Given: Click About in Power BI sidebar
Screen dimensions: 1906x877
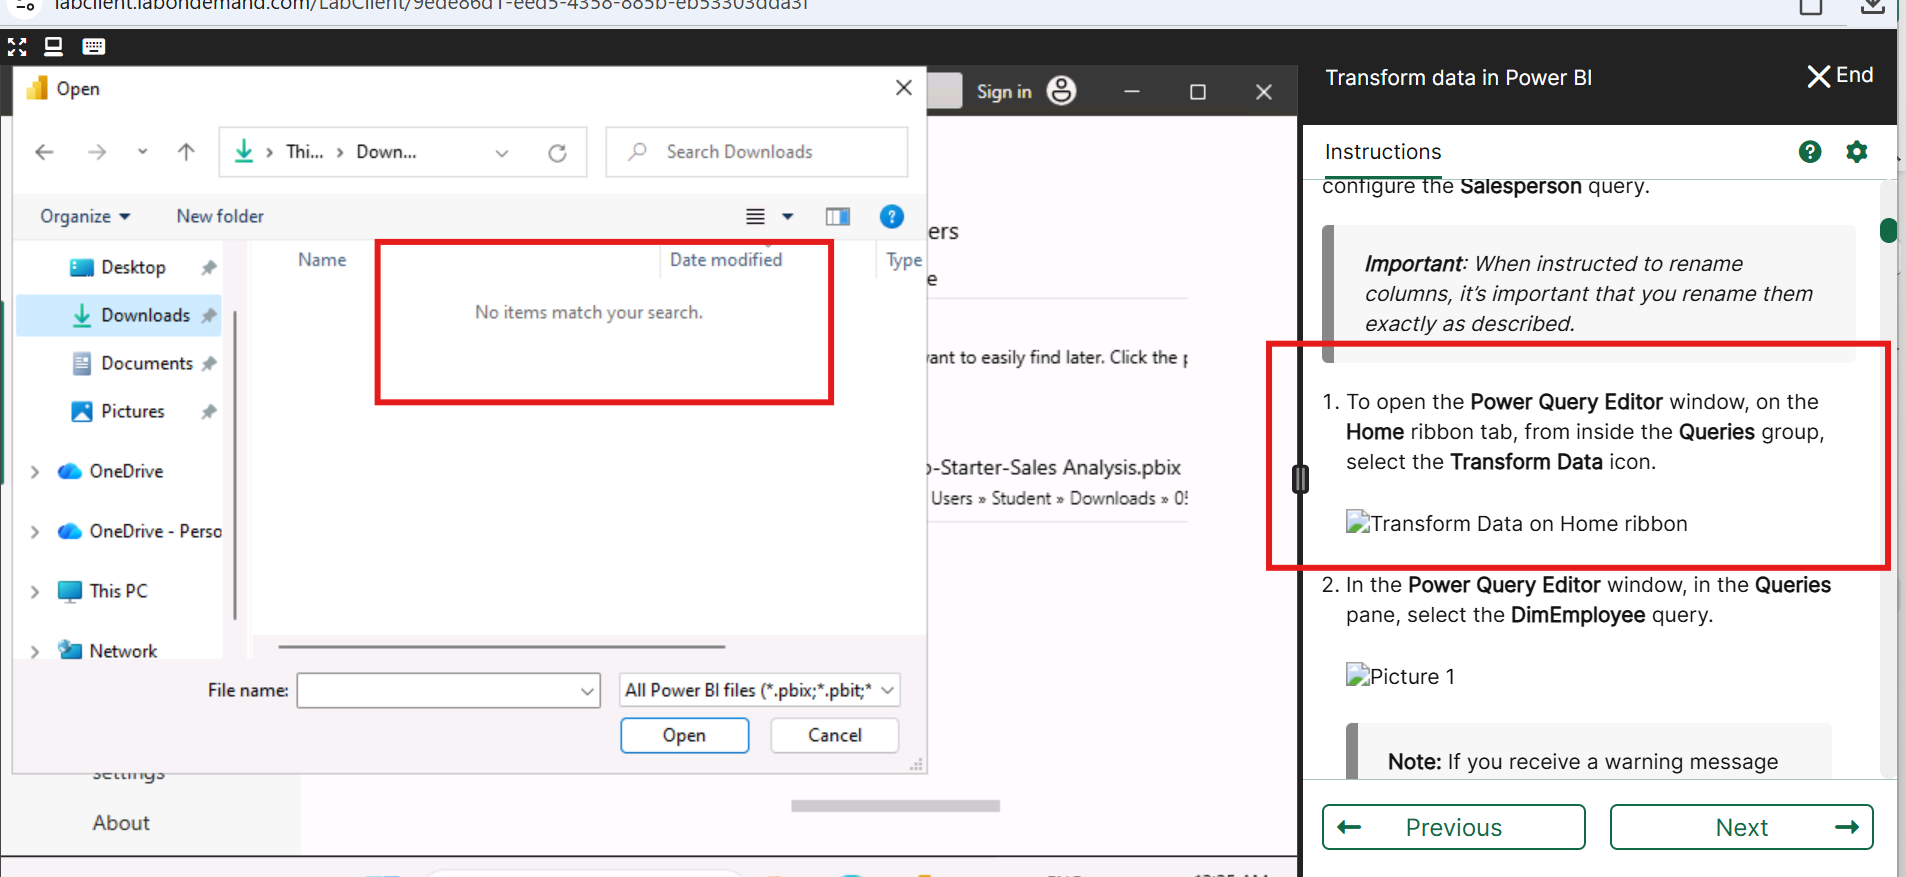Looking at the screenshot, I should pyautogui.click(x=121, y=823).
